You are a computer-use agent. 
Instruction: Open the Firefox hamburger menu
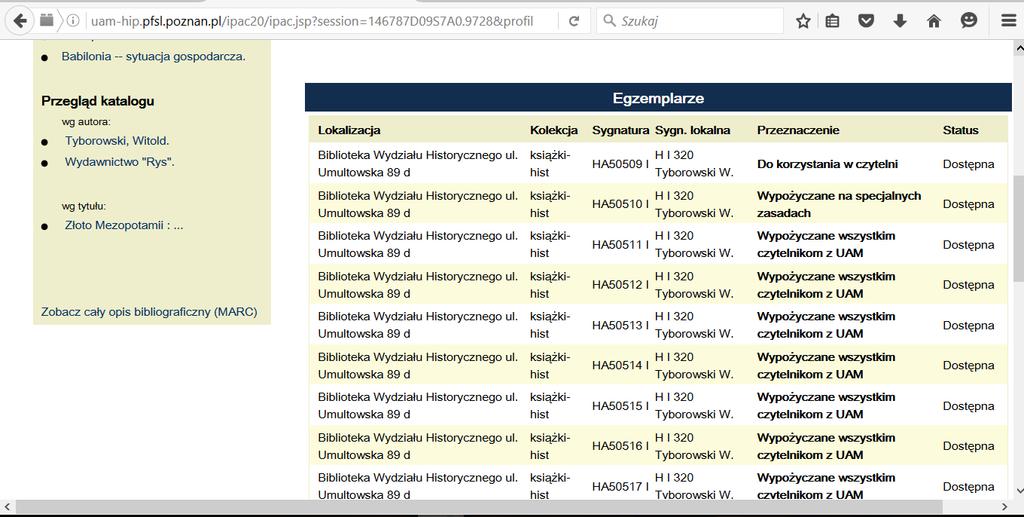tap(1009, 21)
